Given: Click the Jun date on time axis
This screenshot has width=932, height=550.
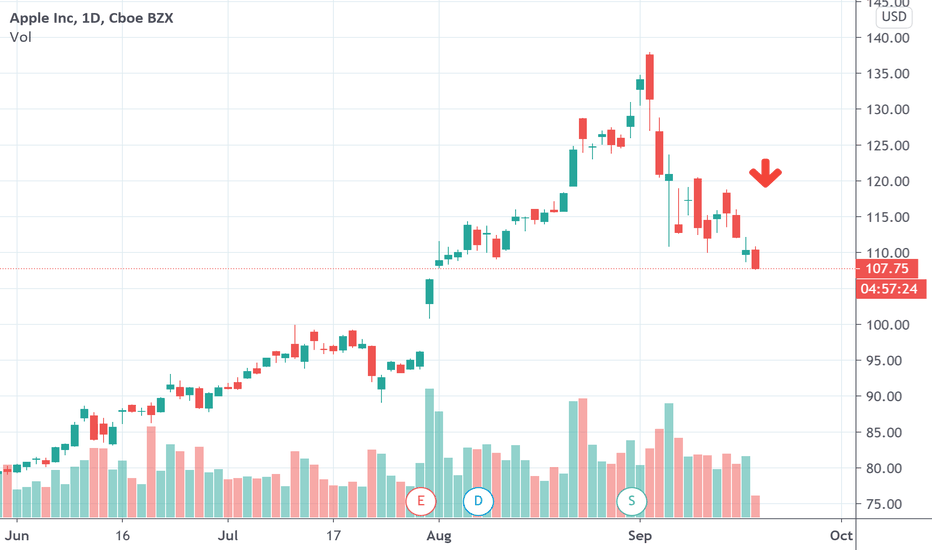Looking at the screenshot, I should pos(17,536).
